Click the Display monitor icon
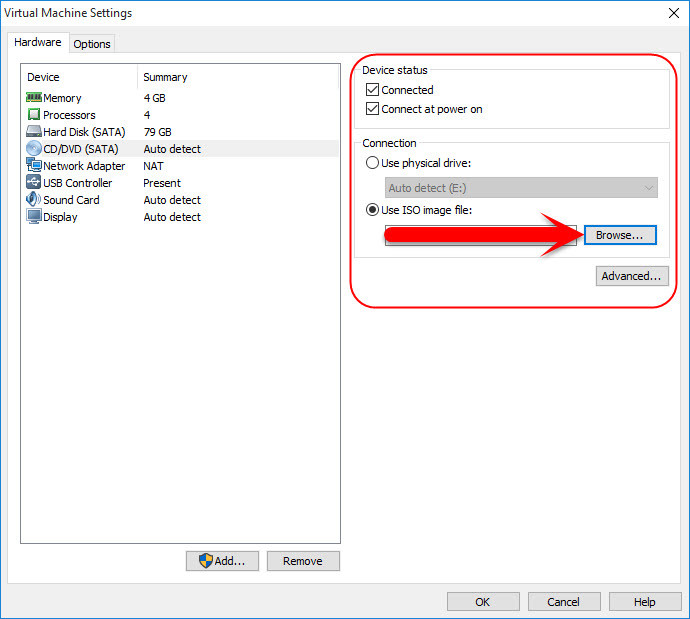Image resolution: width=690 pixels, height=619 pixels. (34, 216)
